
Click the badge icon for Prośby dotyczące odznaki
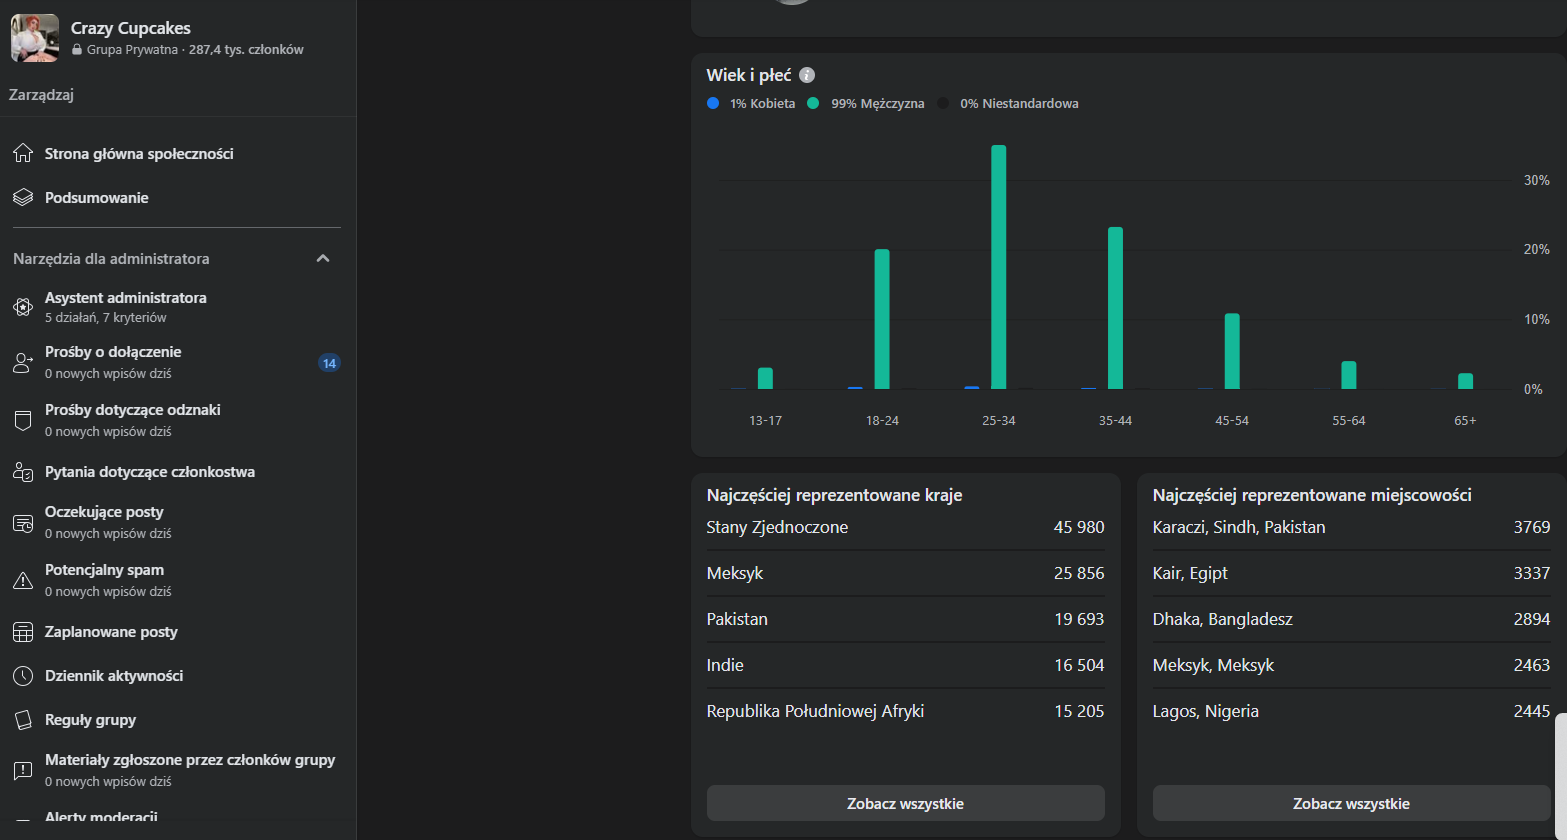(23, 420)
